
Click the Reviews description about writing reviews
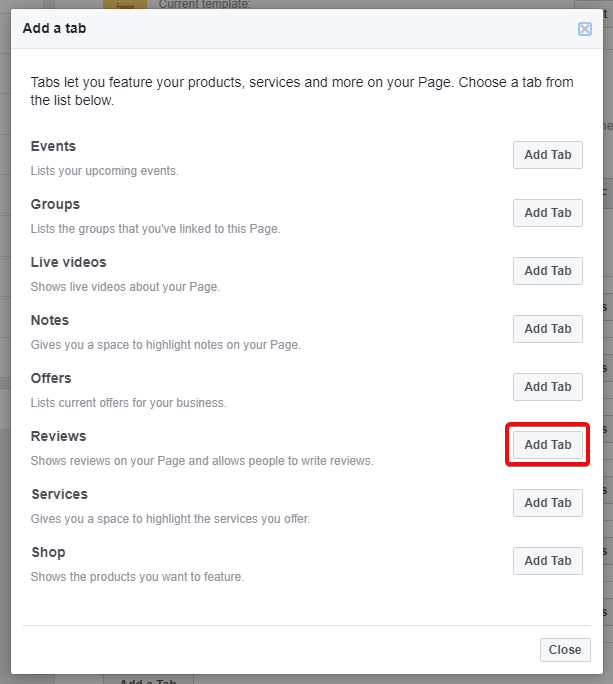coord(202,461)
